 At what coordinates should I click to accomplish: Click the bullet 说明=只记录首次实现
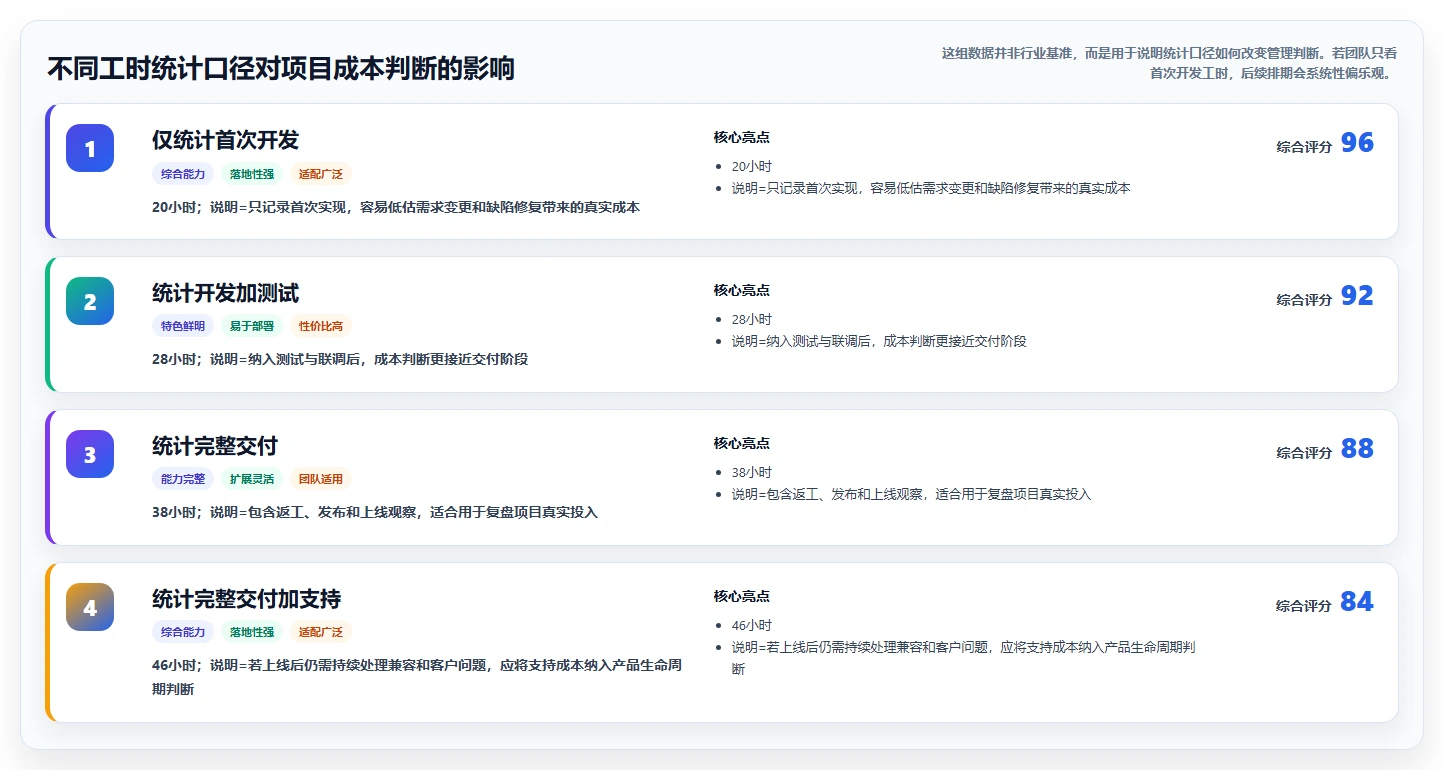pyautogui.click(x=931, y=188)
